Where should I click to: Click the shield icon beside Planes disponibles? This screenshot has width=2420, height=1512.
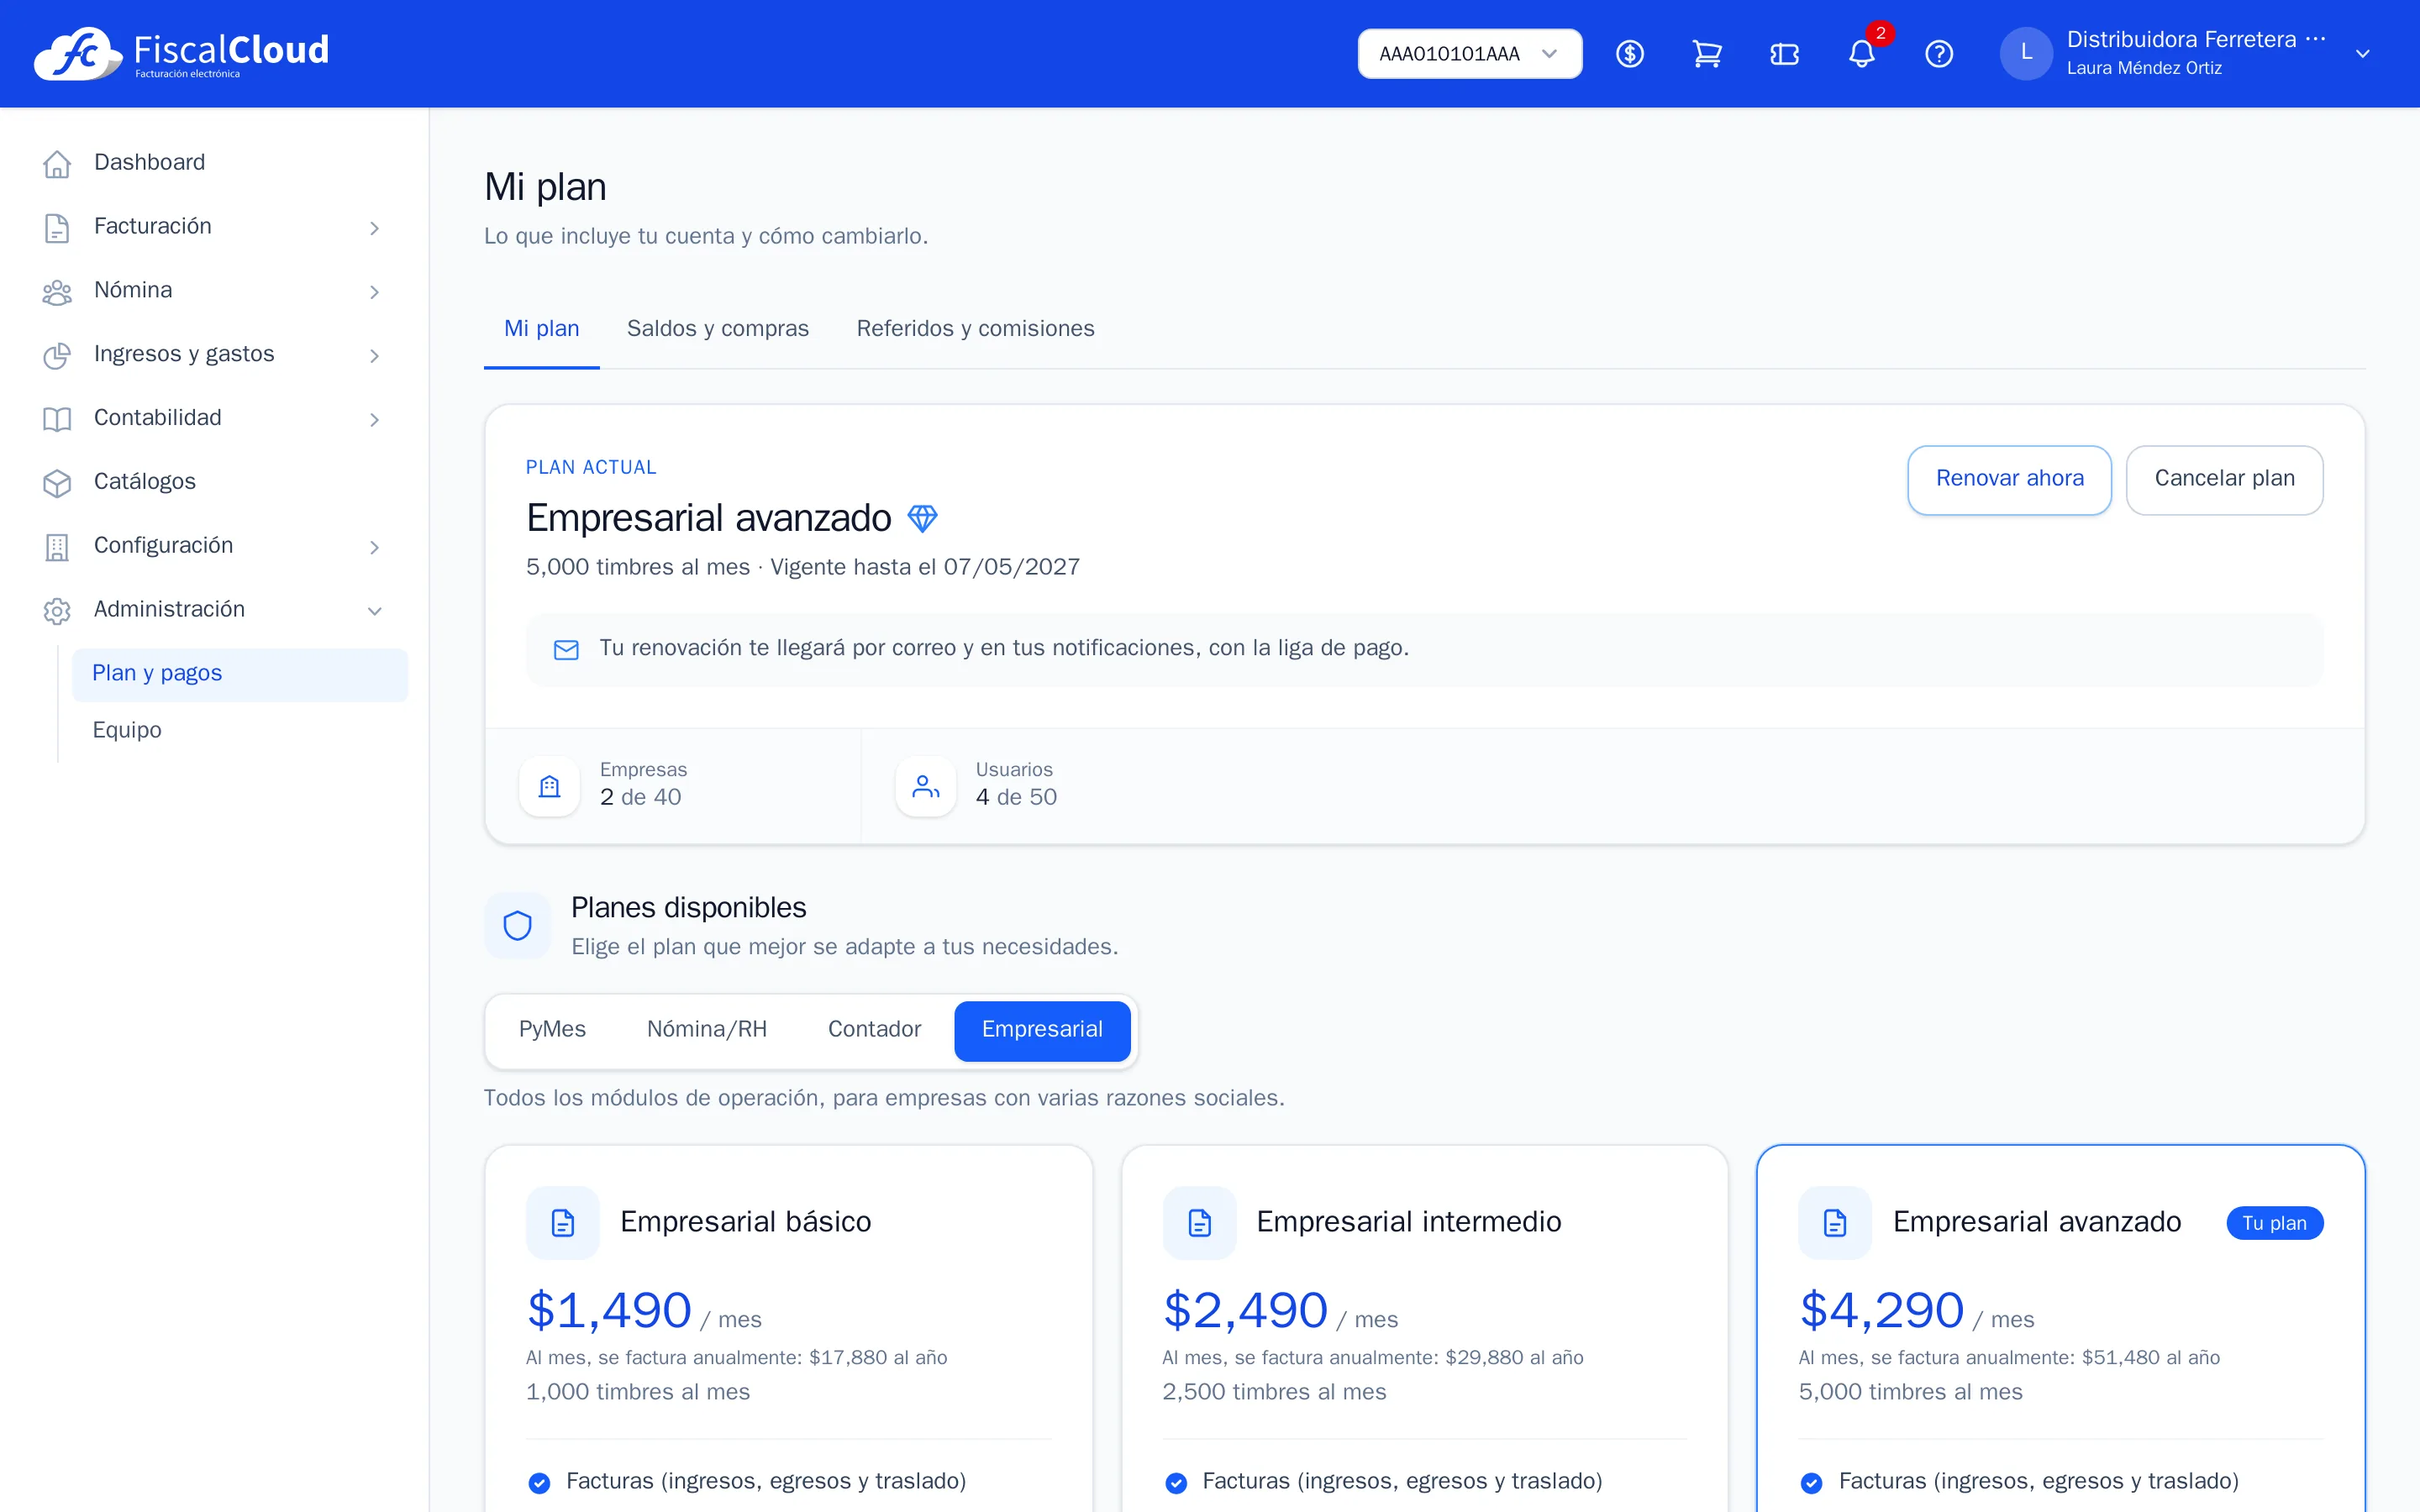click(517, 925)
